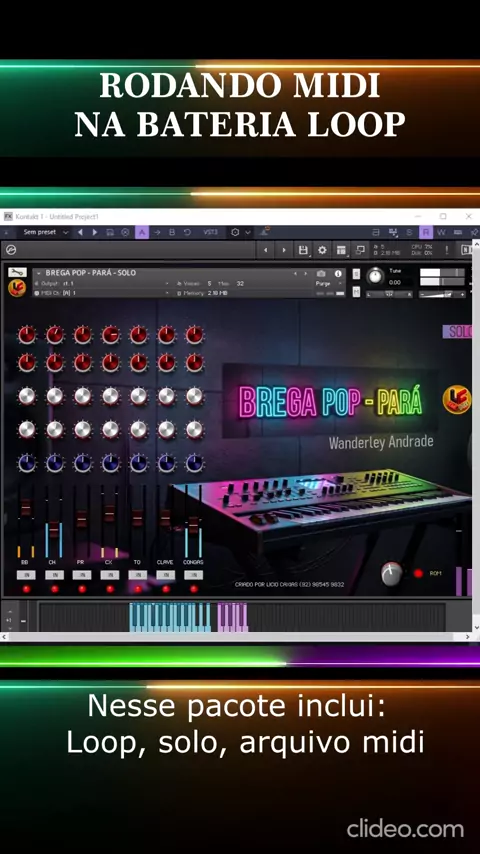Toggle the PR channel red LED
Viewport: 480px width, 854px height.
click(82, 589)
